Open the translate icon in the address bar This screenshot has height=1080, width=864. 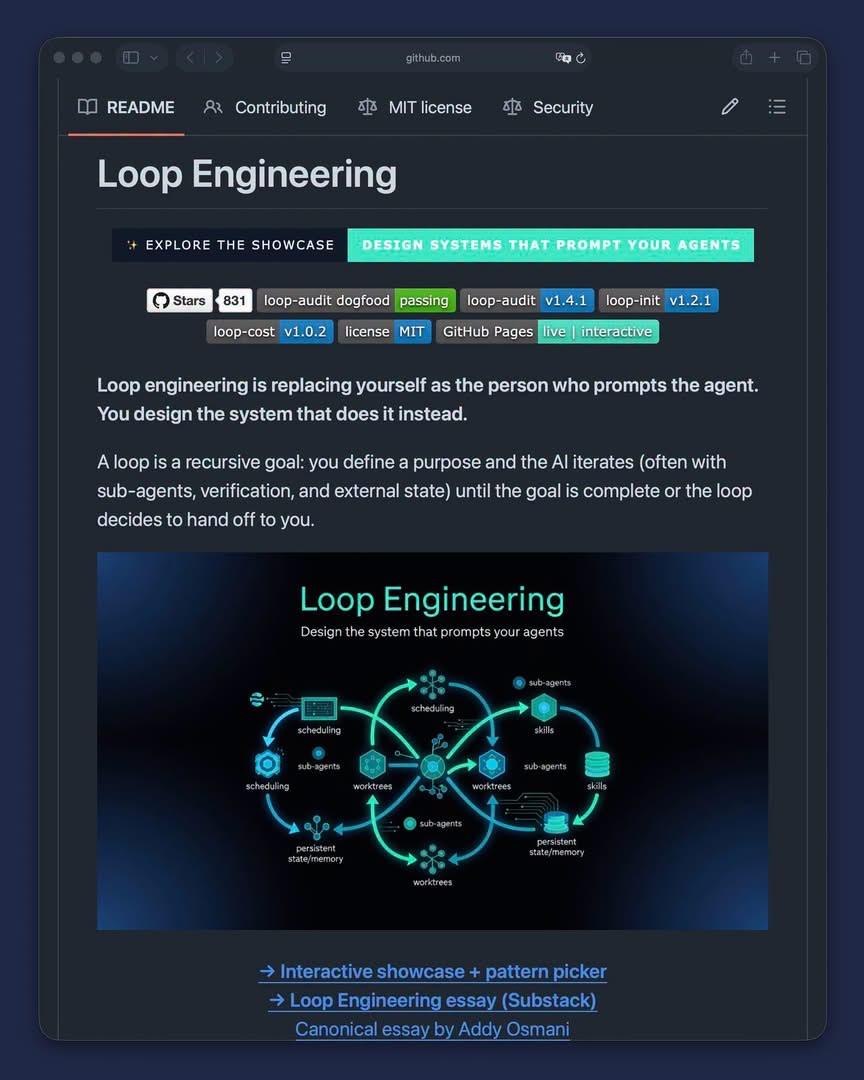point(562,58)
